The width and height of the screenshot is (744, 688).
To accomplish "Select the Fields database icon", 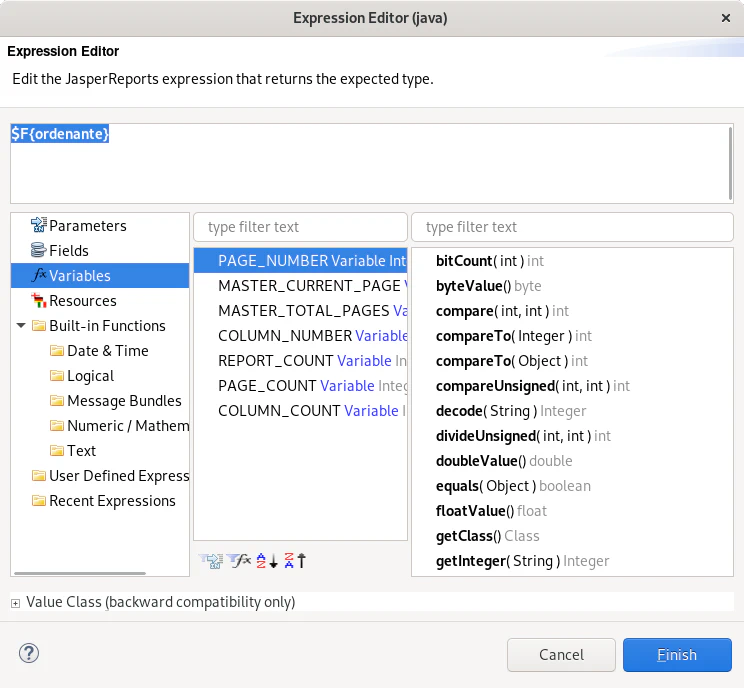I will coord(39,251).
